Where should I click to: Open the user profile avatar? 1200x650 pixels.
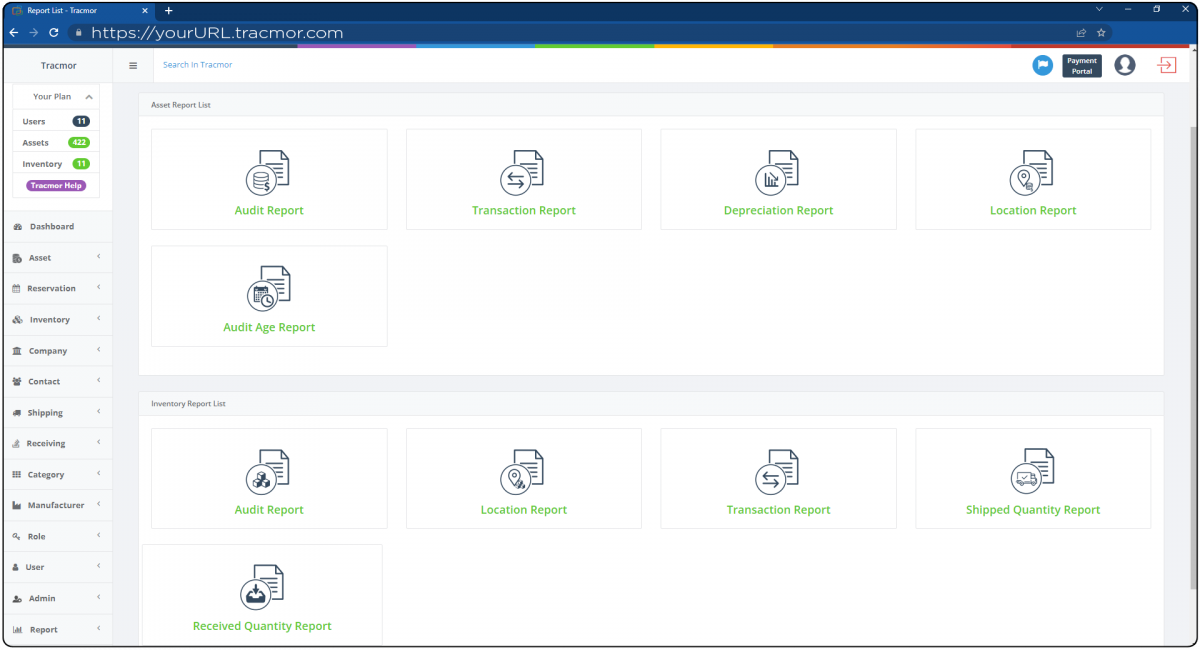point(1125,65)
